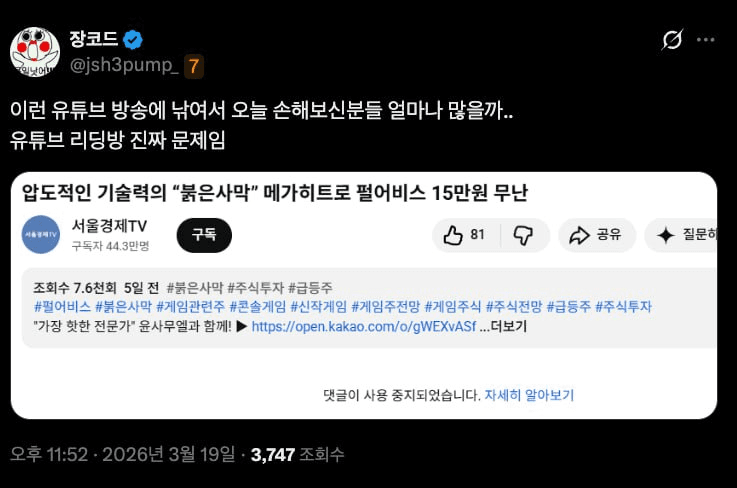Viewport: 737px width, 488px height.
Task: Click the black 구독 subscribe button
Action: (x=204, y=235)
